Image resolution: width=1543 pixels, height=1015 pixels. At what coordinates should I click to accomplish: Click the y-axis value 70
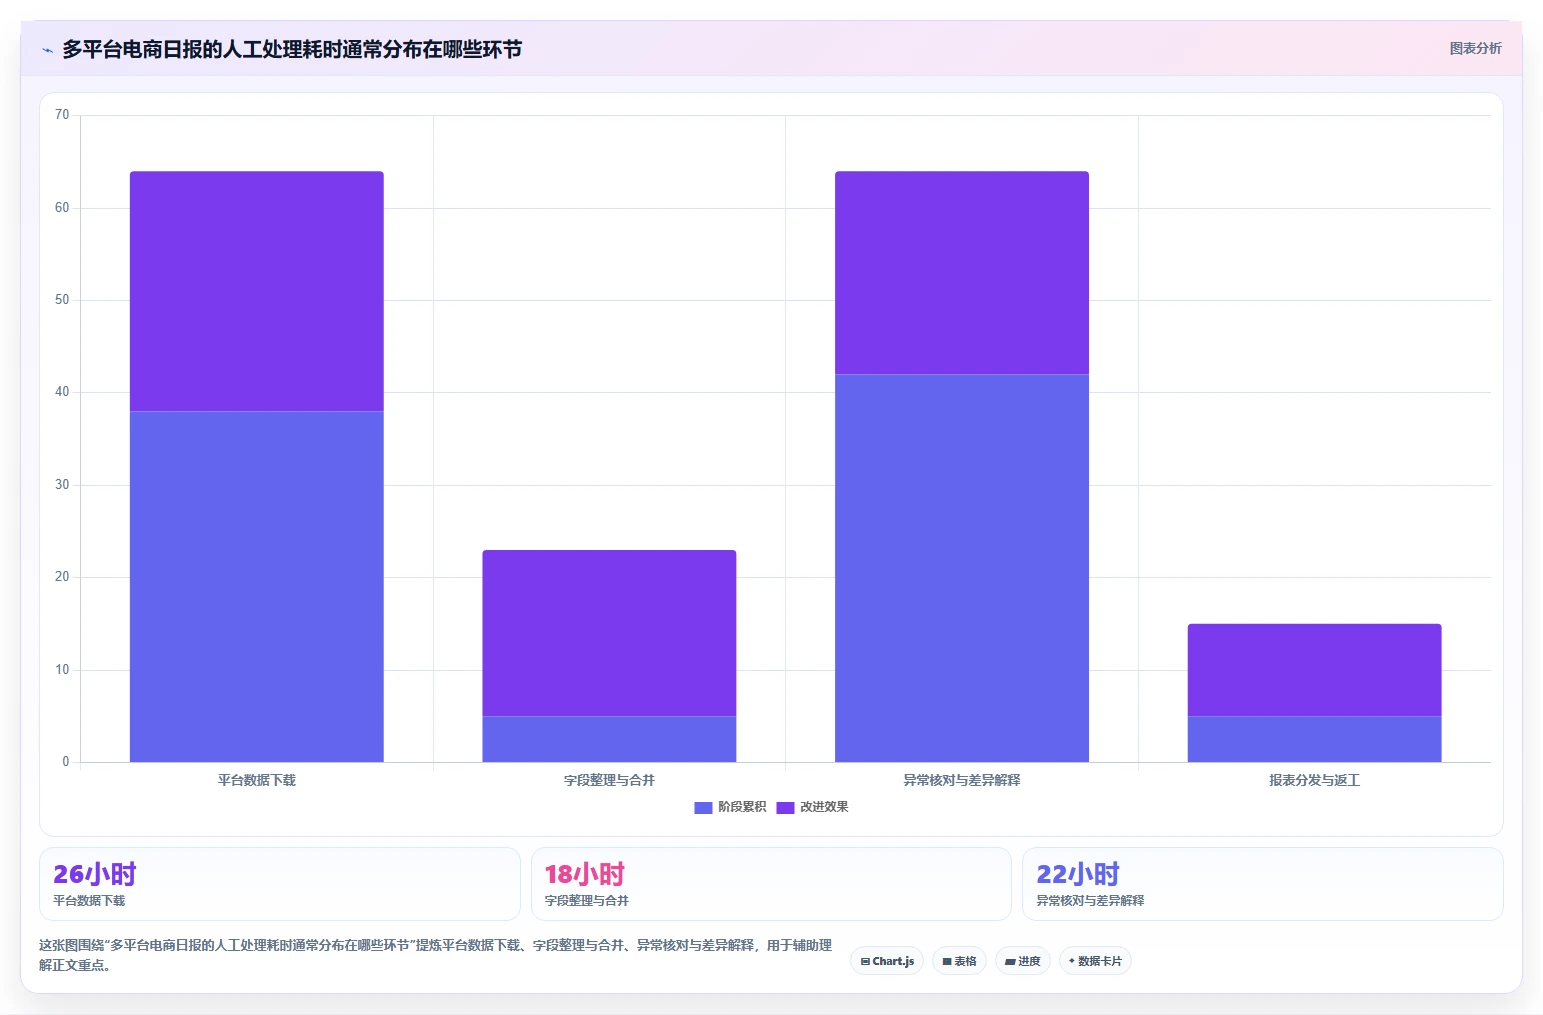tap(62, 115)
